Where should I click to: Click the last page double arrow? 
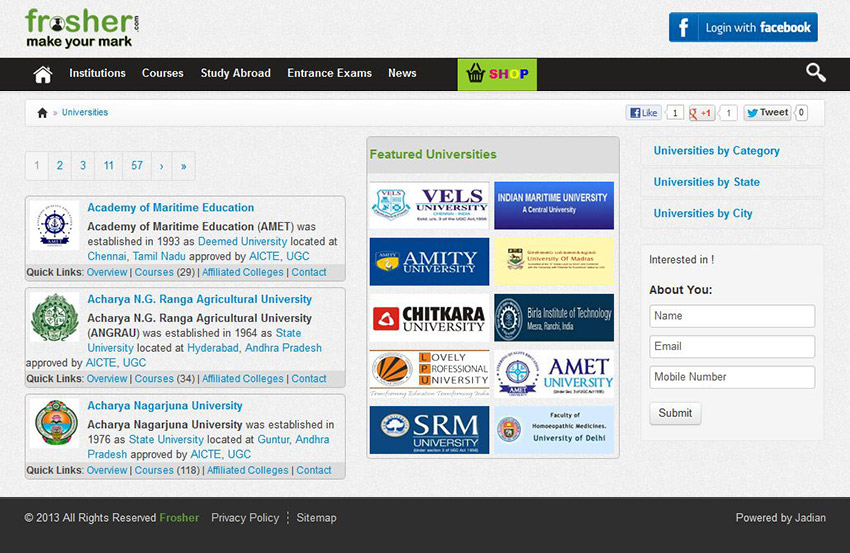pyautogui.click(x=184, y=166)
